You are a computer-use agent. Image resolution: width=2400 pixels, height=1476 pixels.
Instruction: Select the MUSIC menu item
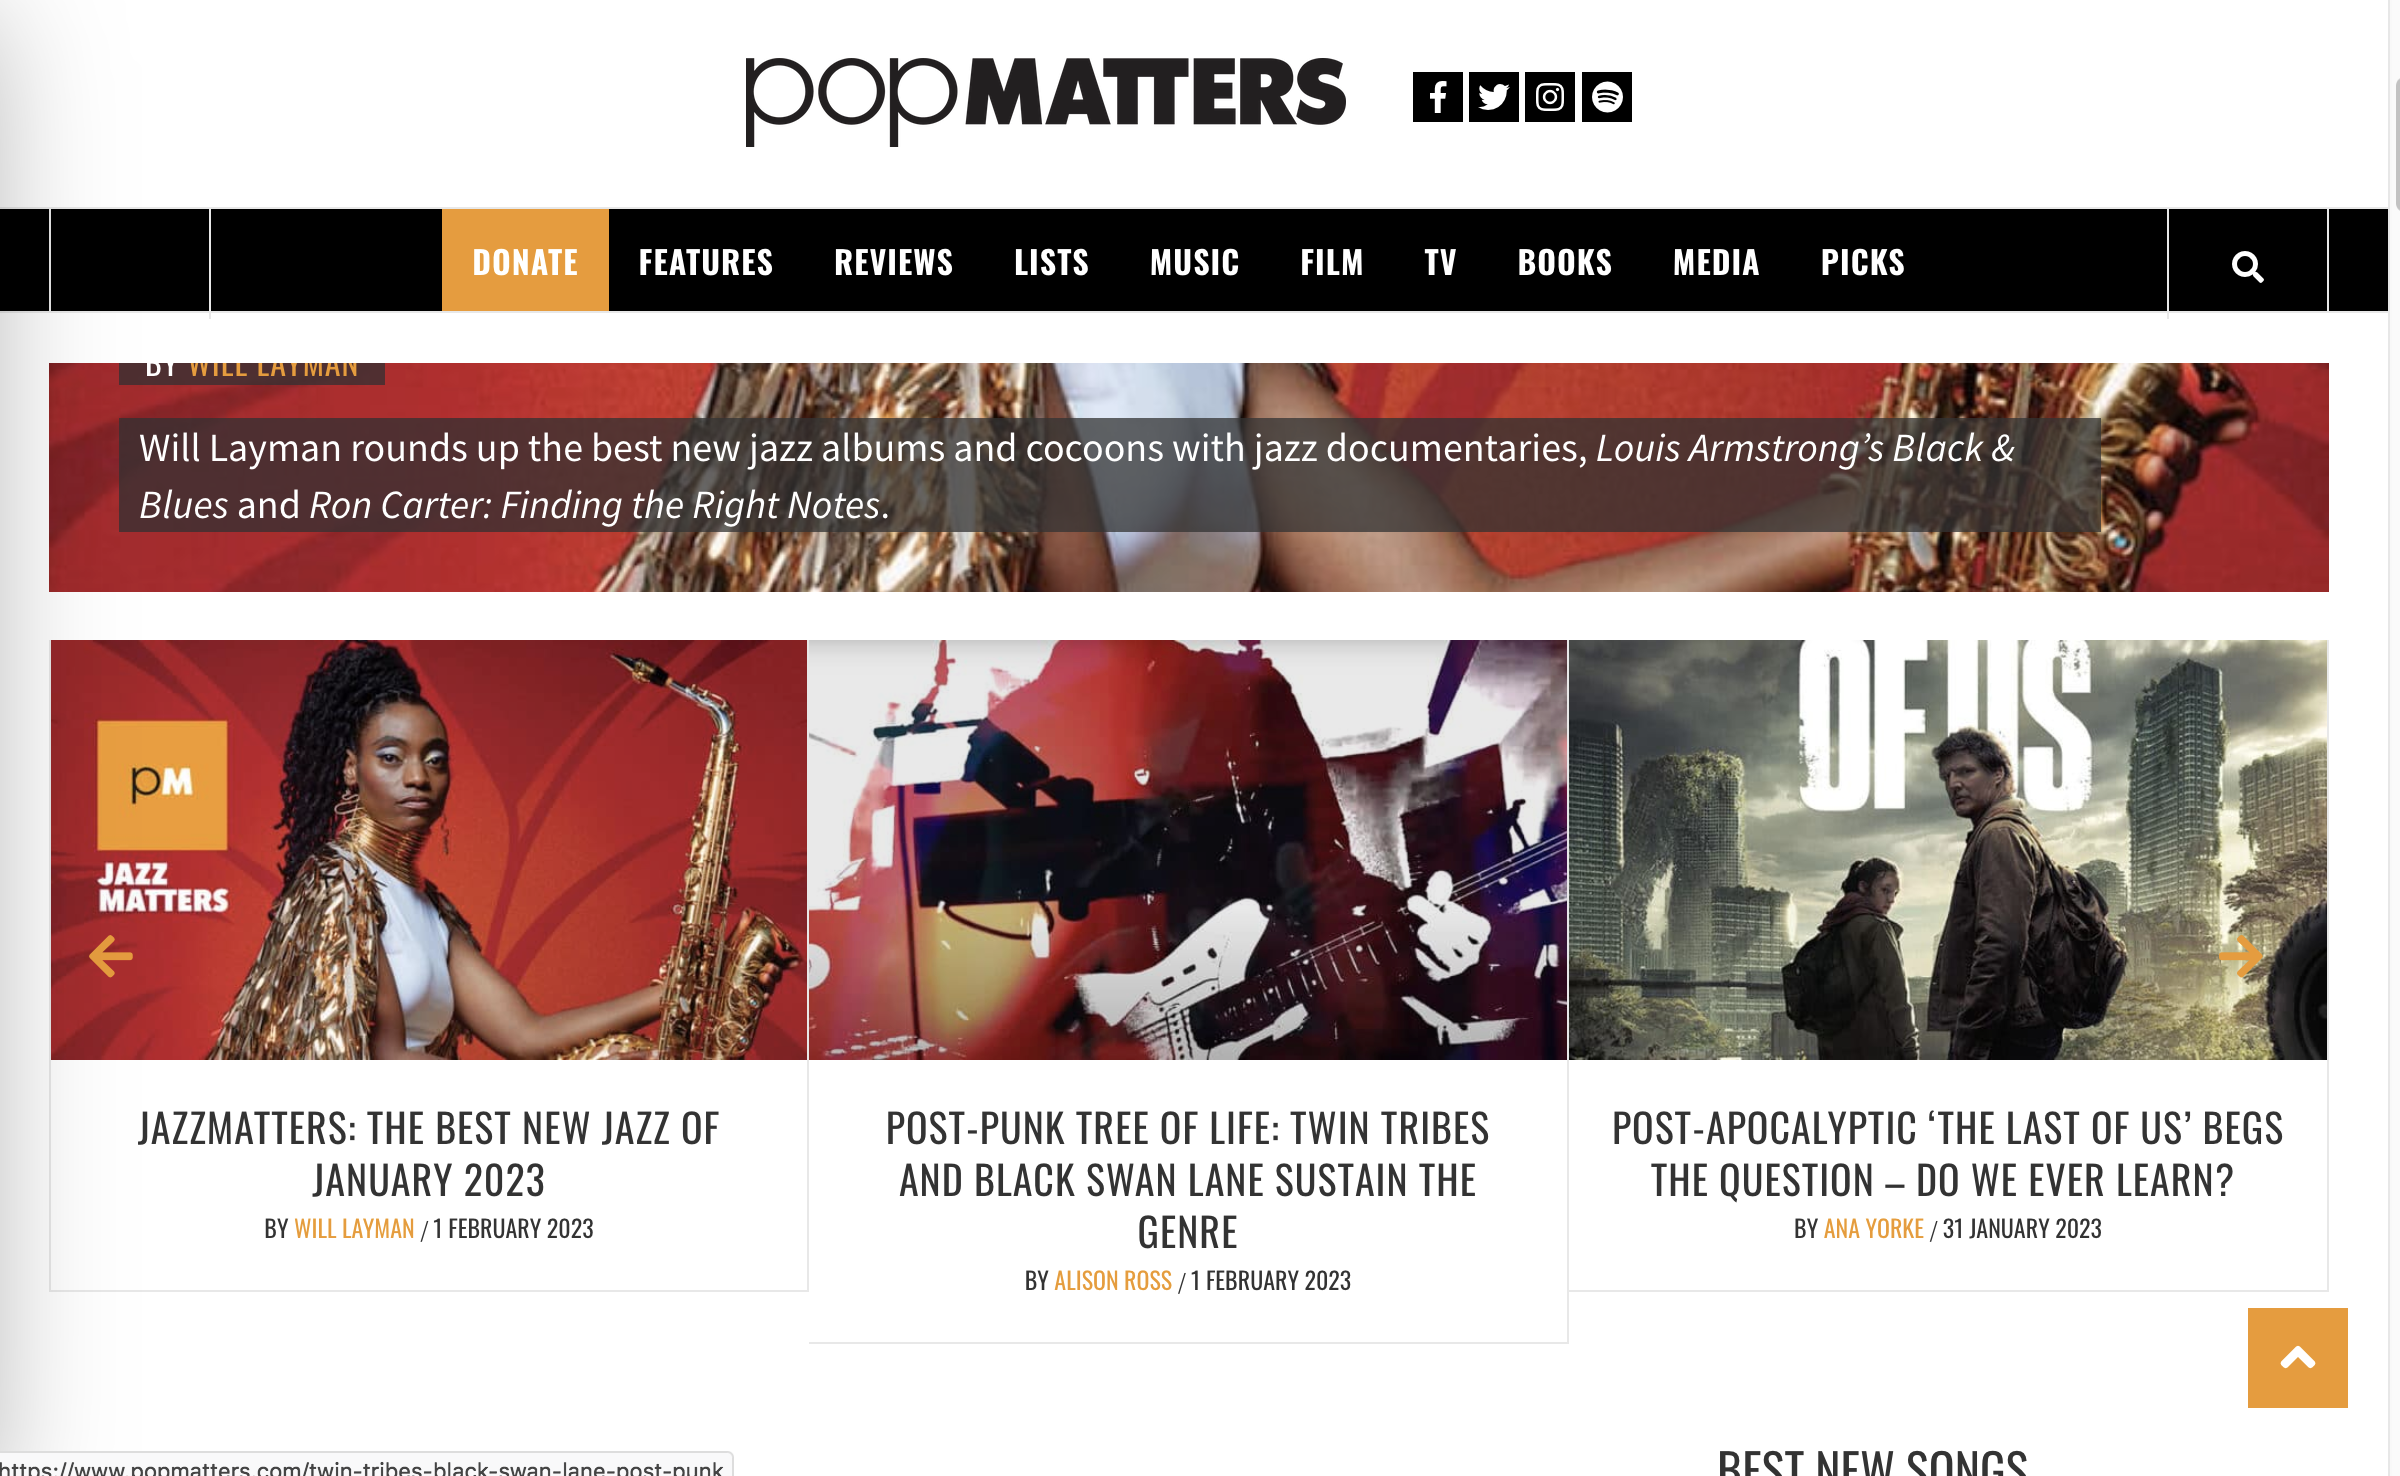[1195, 262]
